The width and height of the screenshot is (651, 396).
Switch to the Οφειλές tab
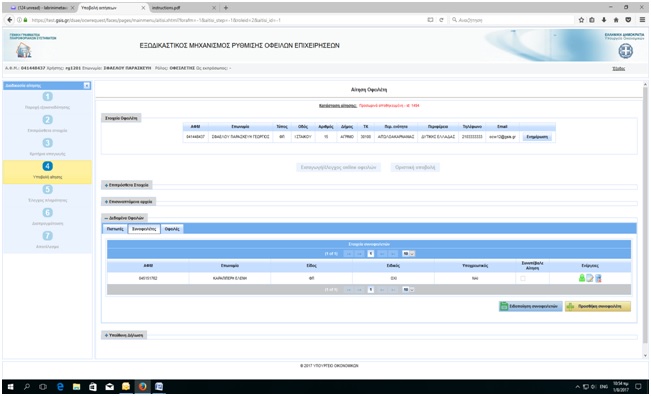tap(172, 229)
